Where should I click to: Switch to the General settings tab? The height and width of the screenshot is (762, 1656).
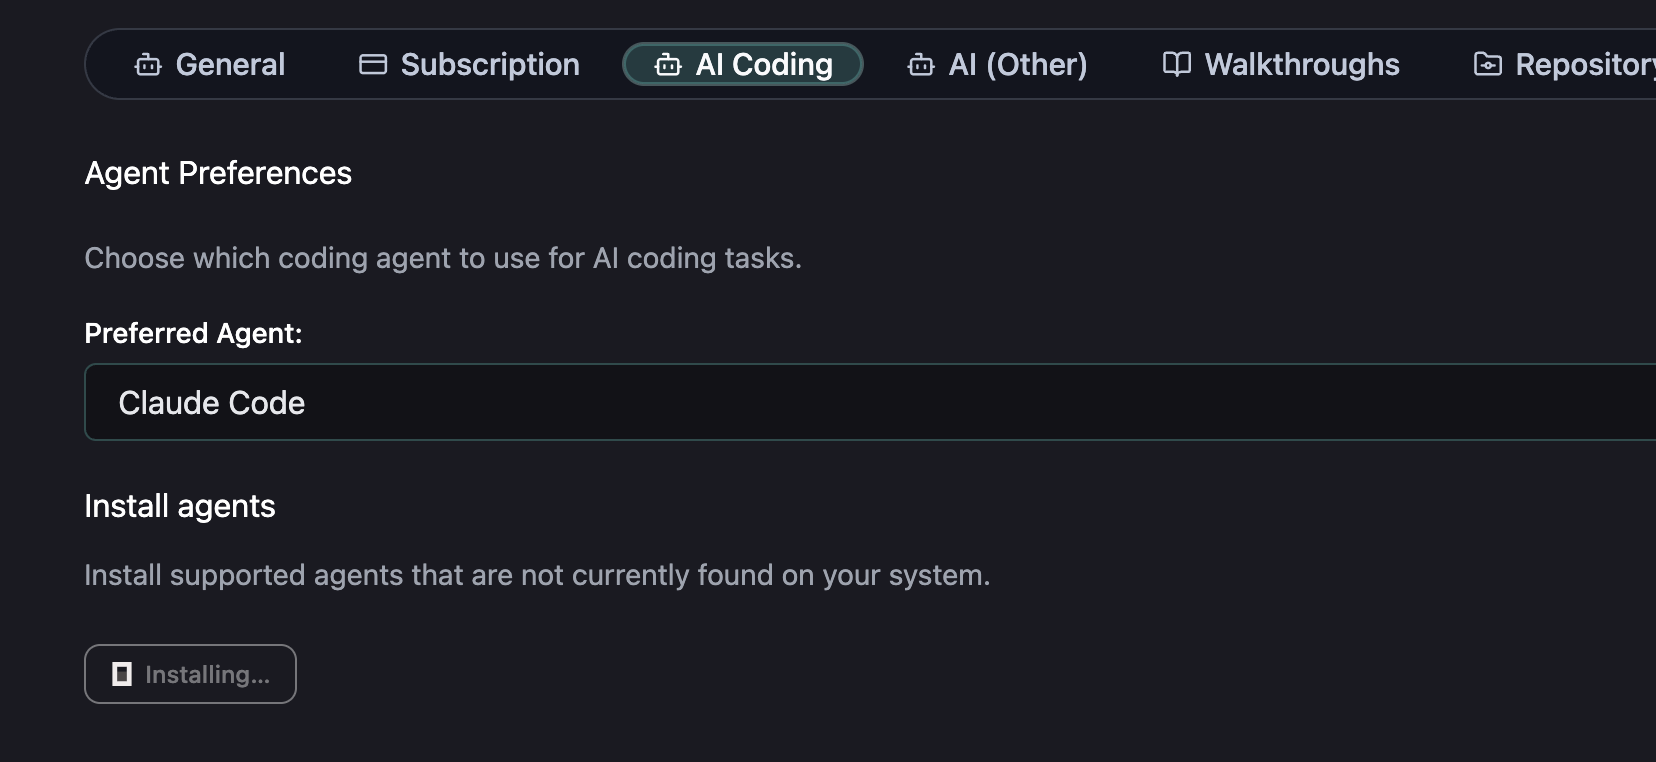pos(210,64)
